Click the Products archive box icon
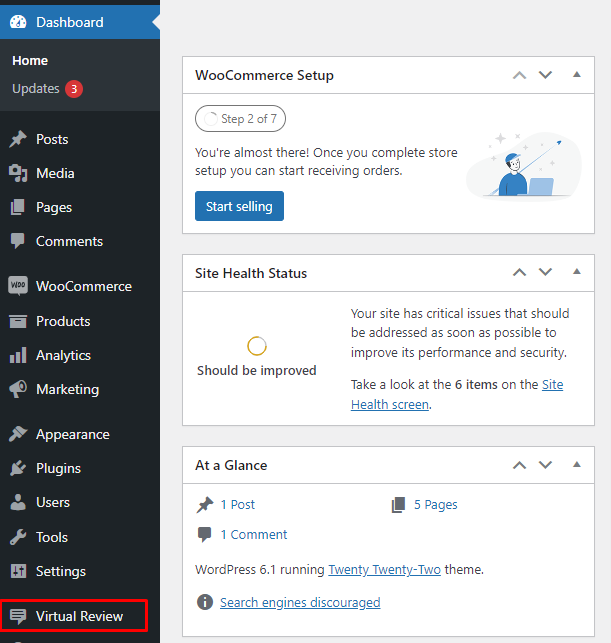Image resolution: width=611 pixels, height=643 pixels. [x=18, y=321]
